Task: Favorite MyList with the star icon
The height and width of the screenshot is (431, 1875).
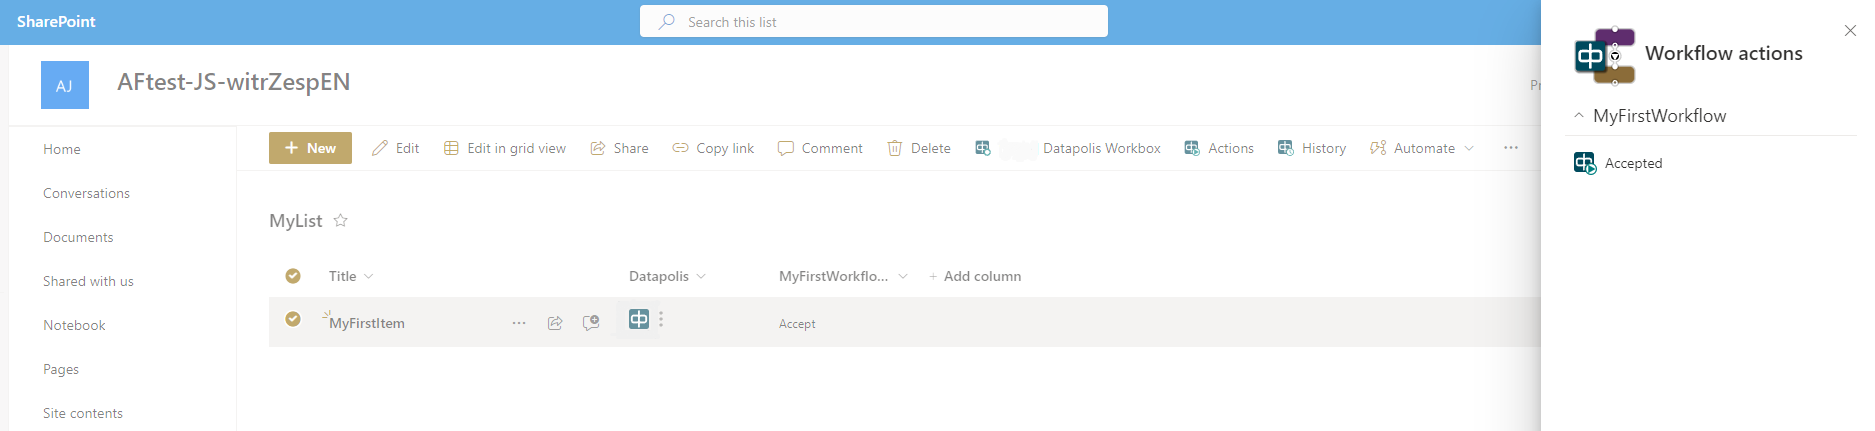Action: coord(340,221)
